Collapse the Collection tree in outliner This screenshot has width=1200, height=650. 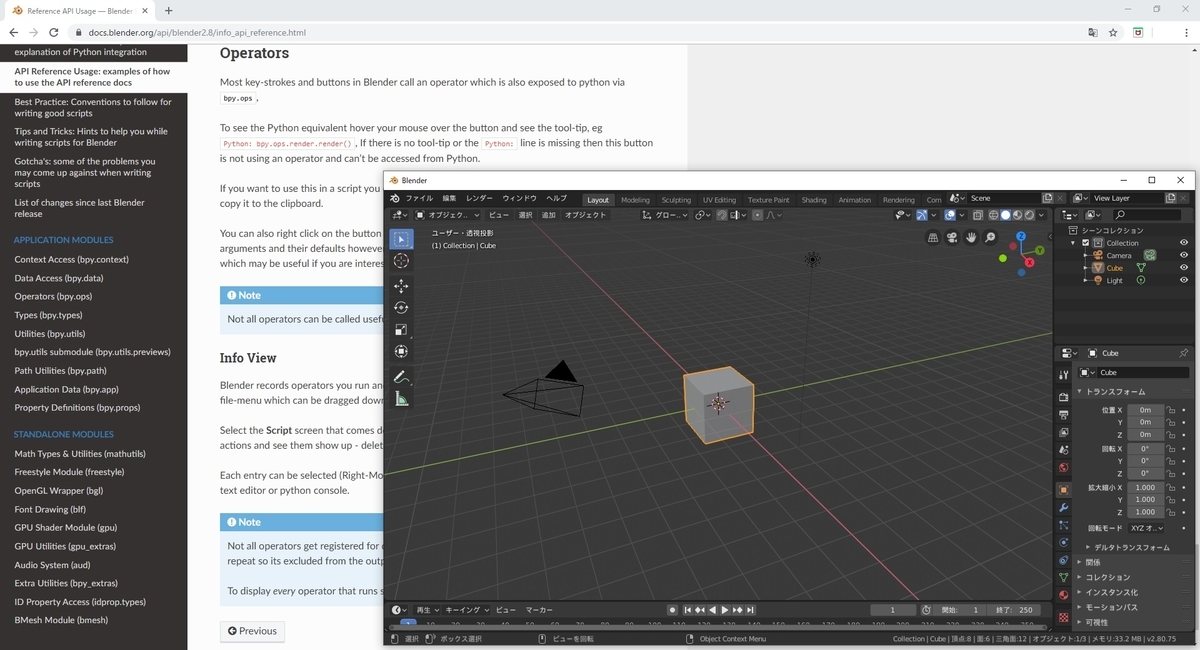tap(1074, 243)
